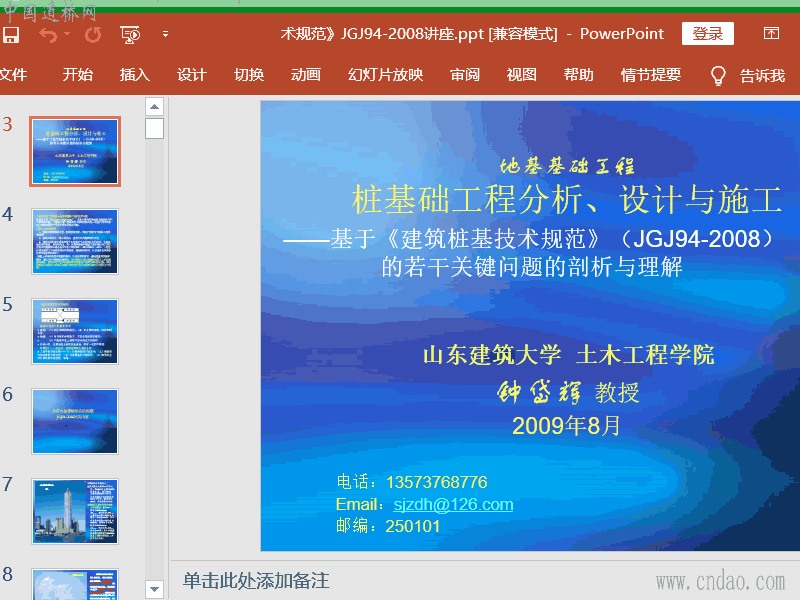The height and width of the screenshot is (600, 800).
Task: Open the 帮助 tab
Action: click(579, 75)
